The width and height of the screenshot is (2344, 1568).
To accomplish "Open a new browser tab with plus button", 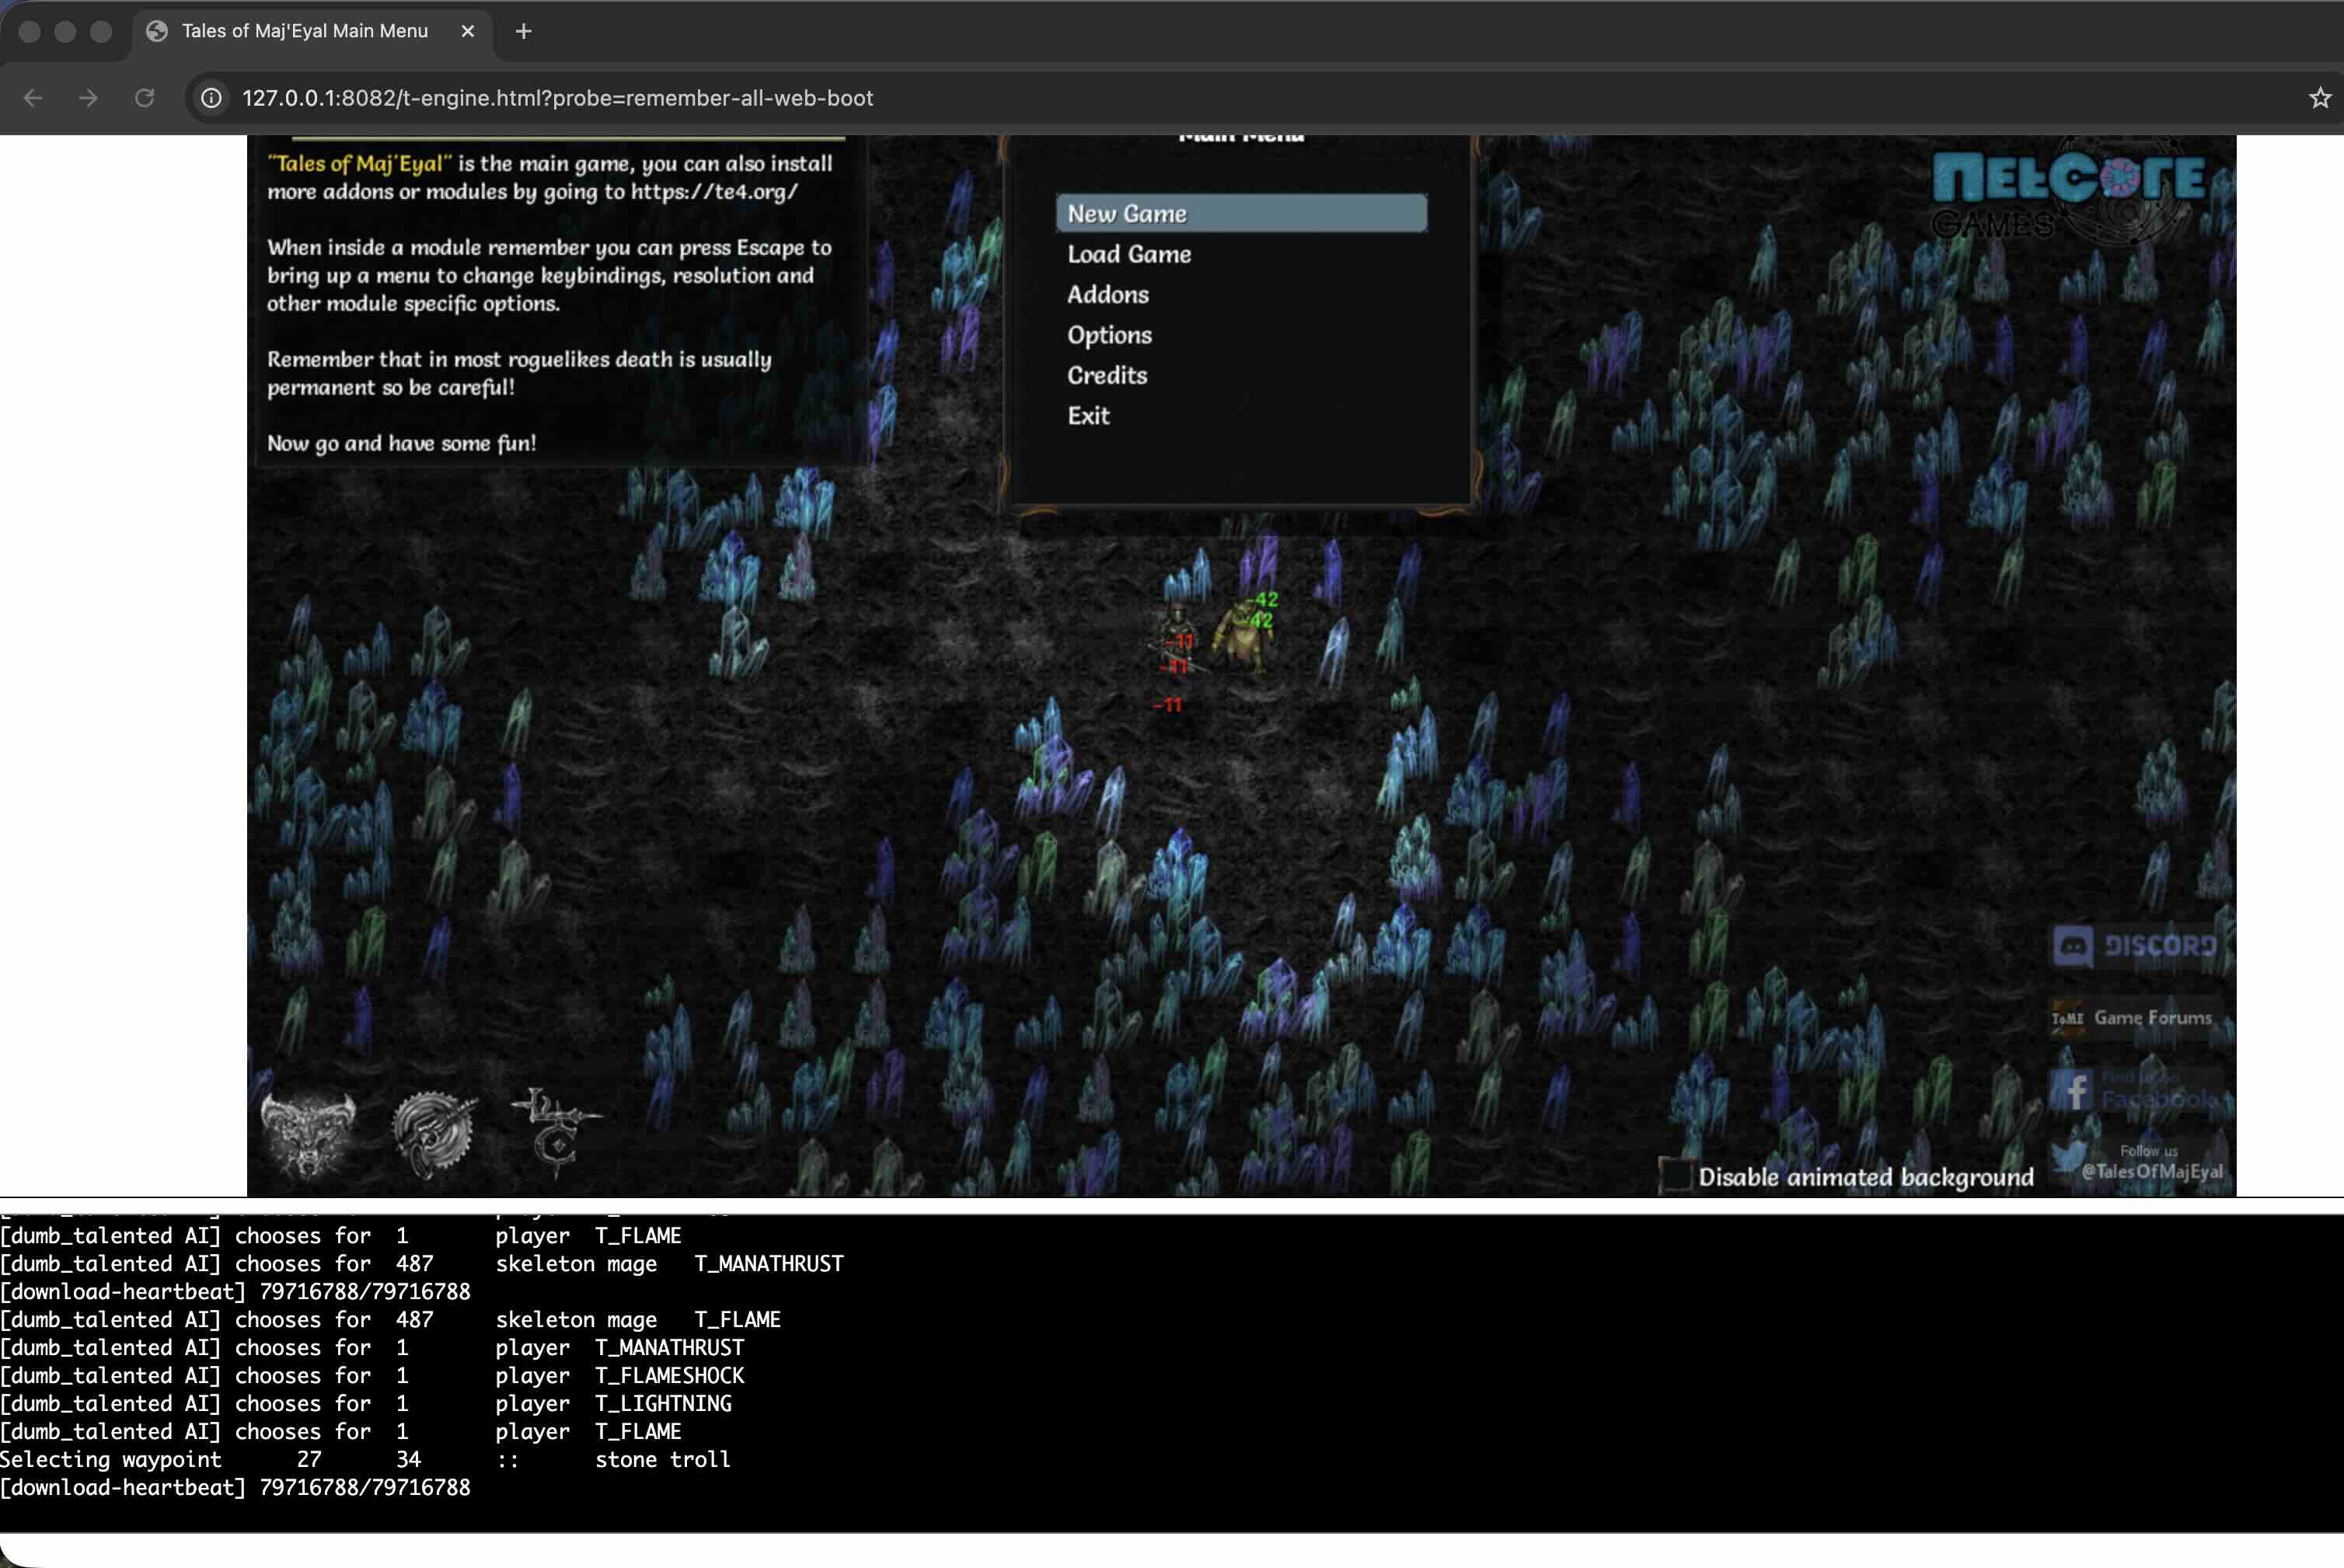I will point(523,31).
